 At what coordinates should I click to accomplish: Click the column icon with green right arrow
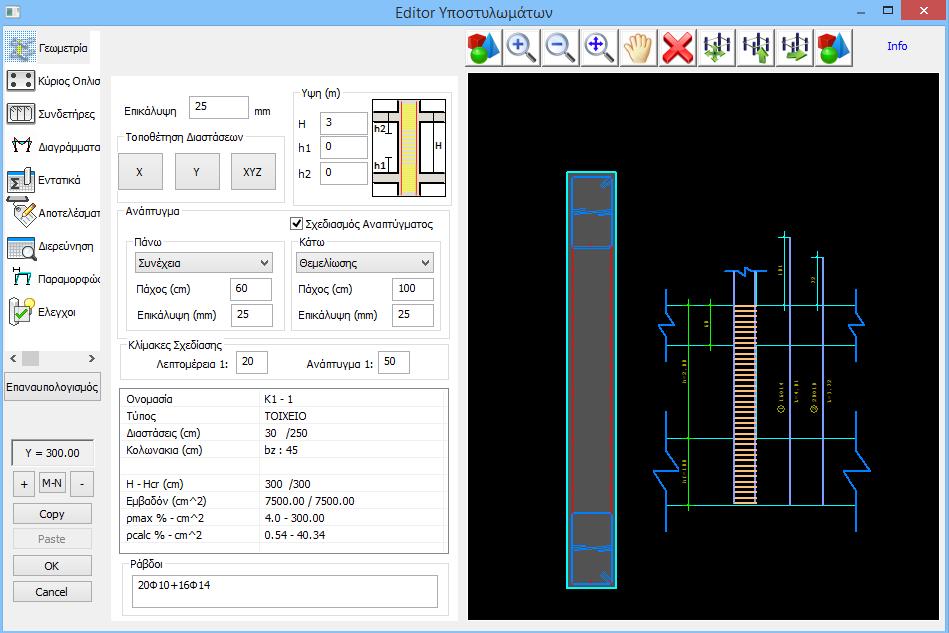[794, 47]
